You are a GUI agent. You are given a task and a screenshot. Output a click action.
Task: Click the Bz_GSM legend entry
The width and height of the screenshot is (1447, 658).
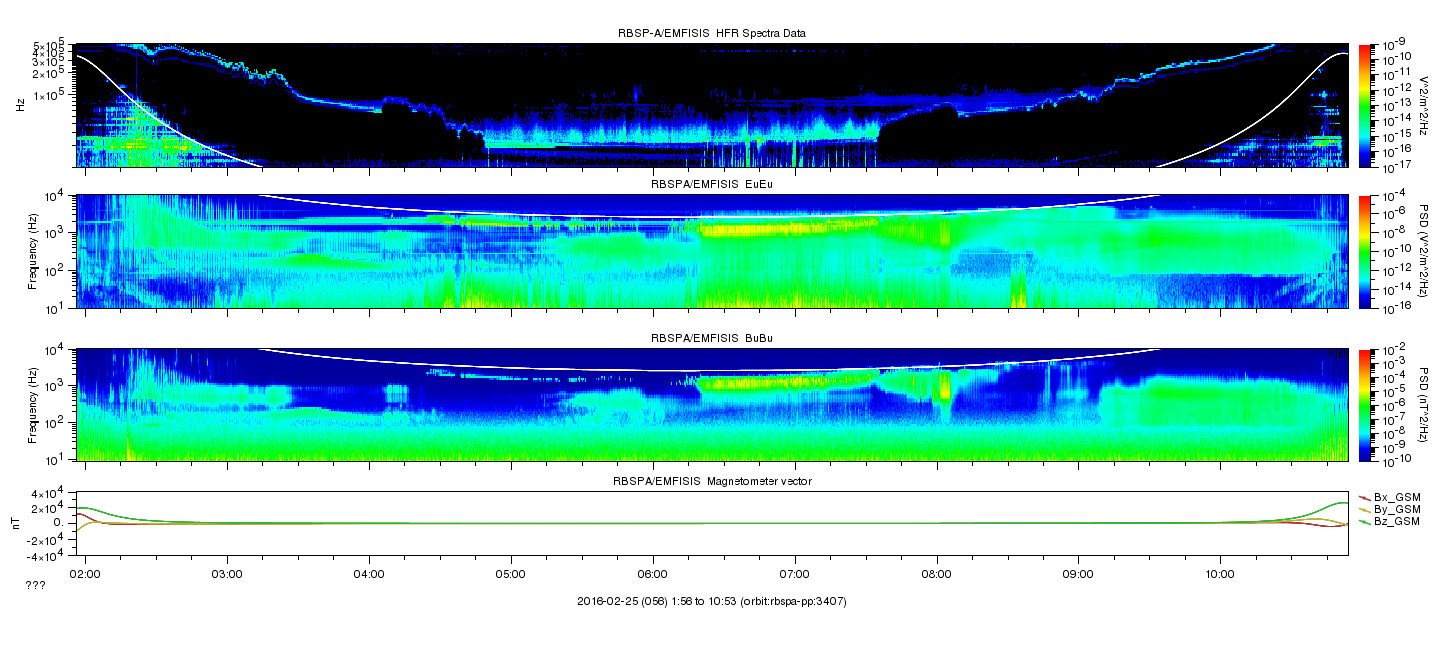tap(1395, 522)
